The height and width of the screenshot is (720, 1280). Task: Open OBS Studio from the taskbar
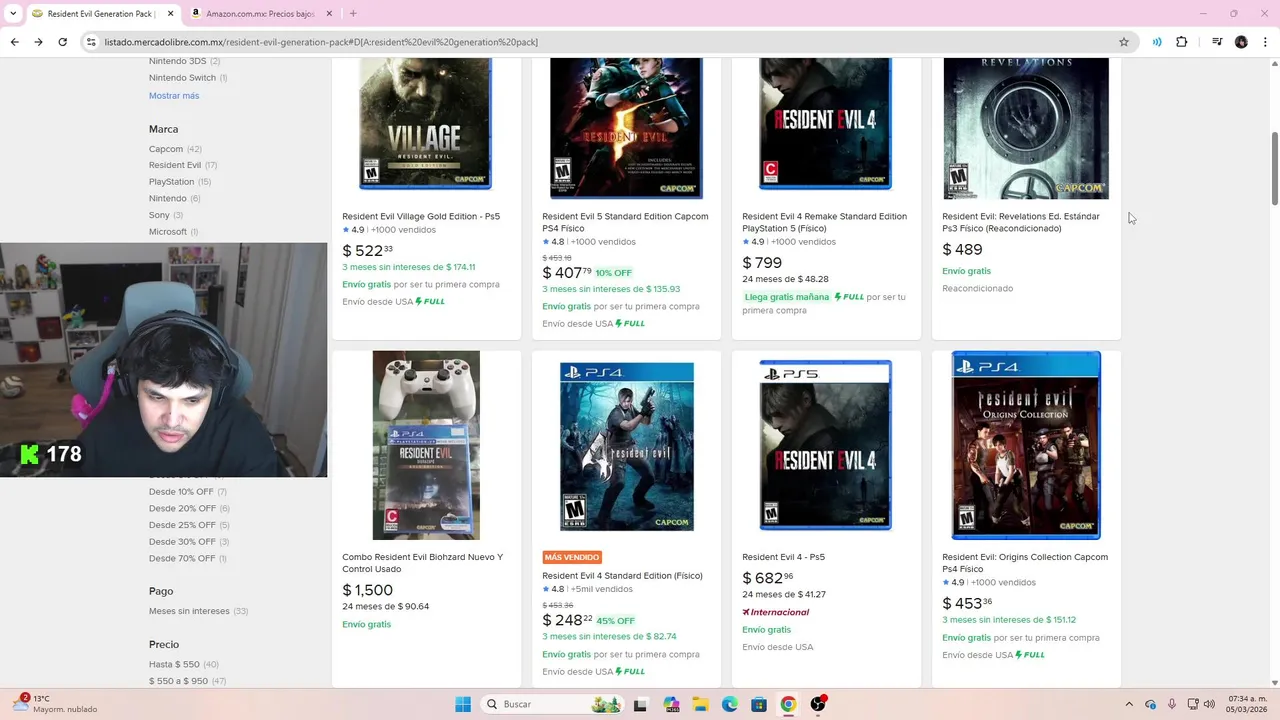[818, 704]
